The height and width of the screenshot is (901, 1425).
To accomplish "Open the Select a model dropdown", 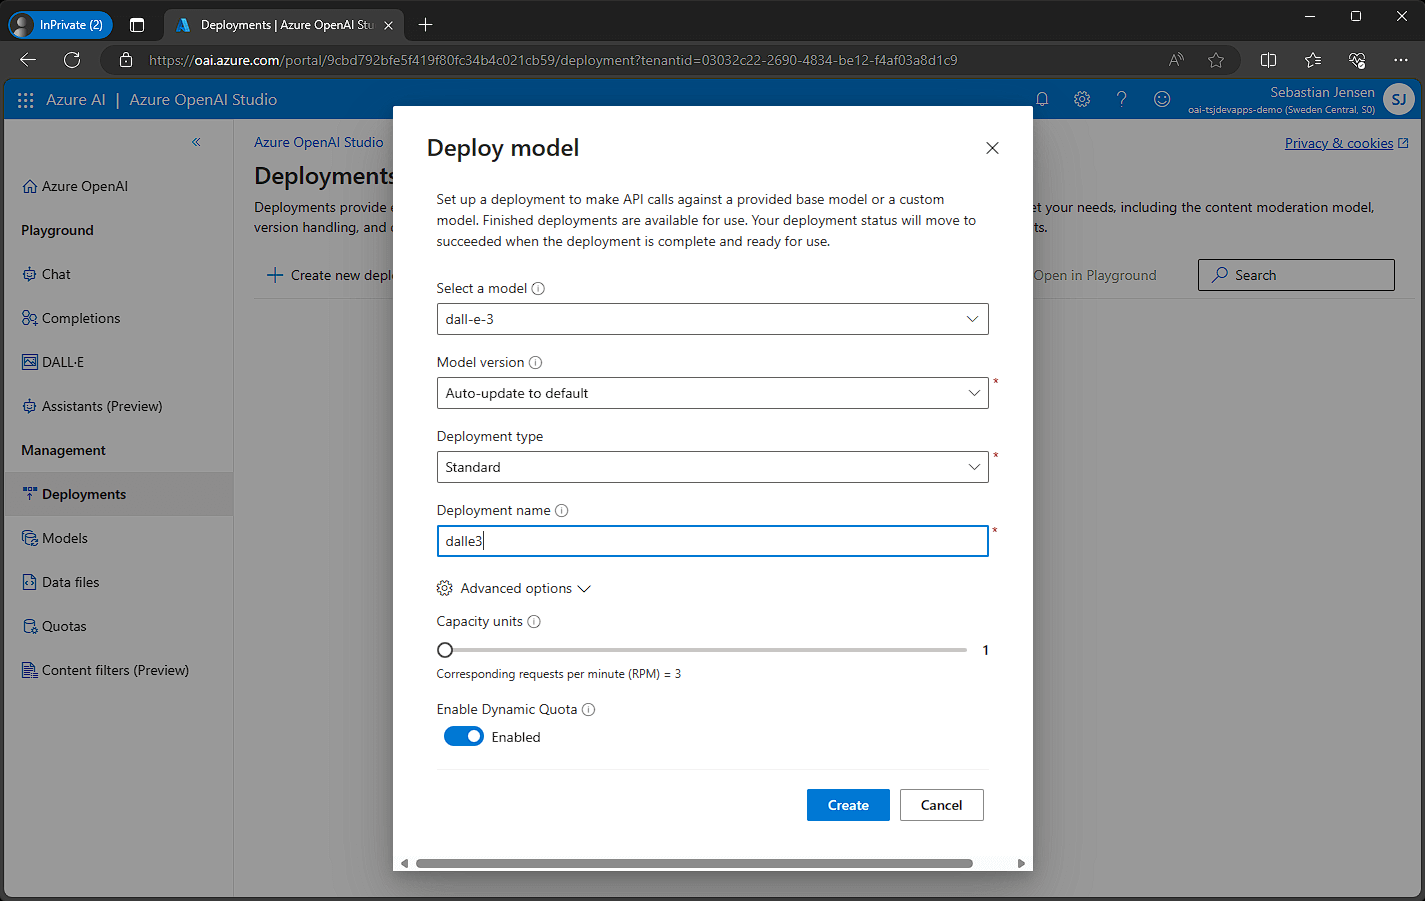I will pos(712,319).
